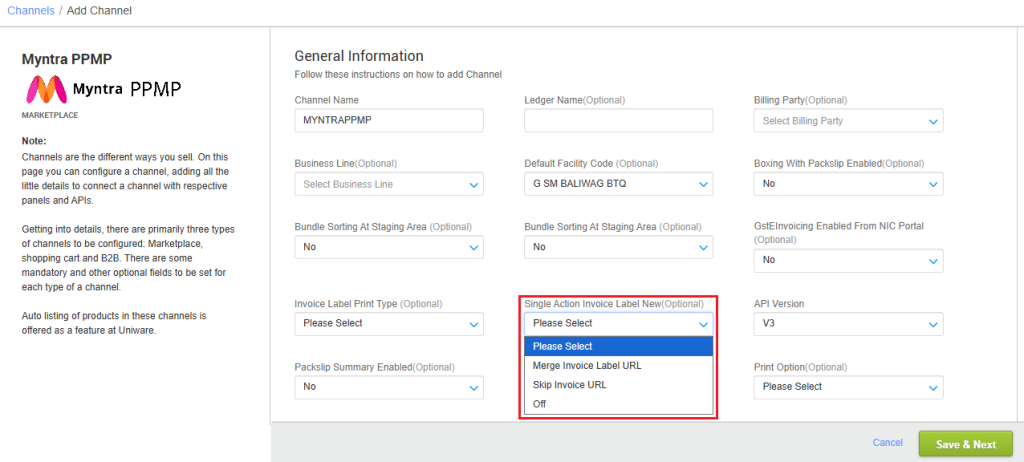Click the Ledger Name input field

(618, 120)
